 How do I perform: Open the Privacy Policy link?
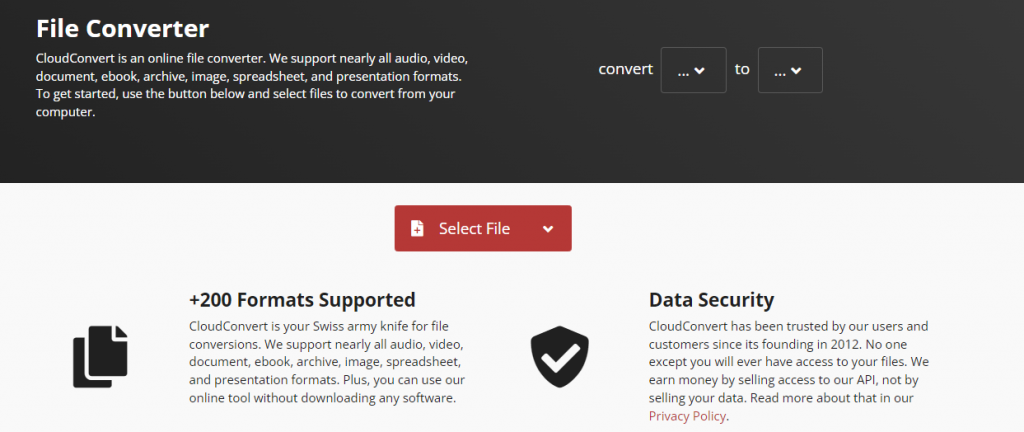687,416
